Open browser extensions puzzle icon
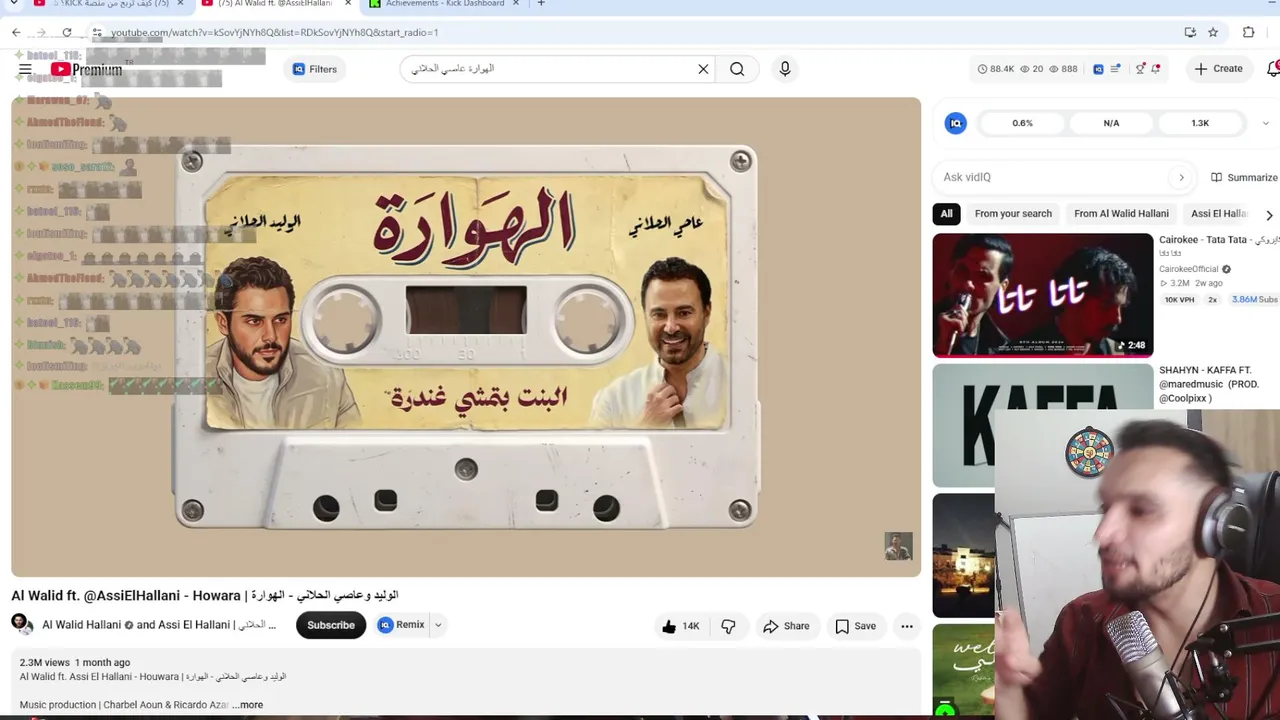 tap(1248, 32)
